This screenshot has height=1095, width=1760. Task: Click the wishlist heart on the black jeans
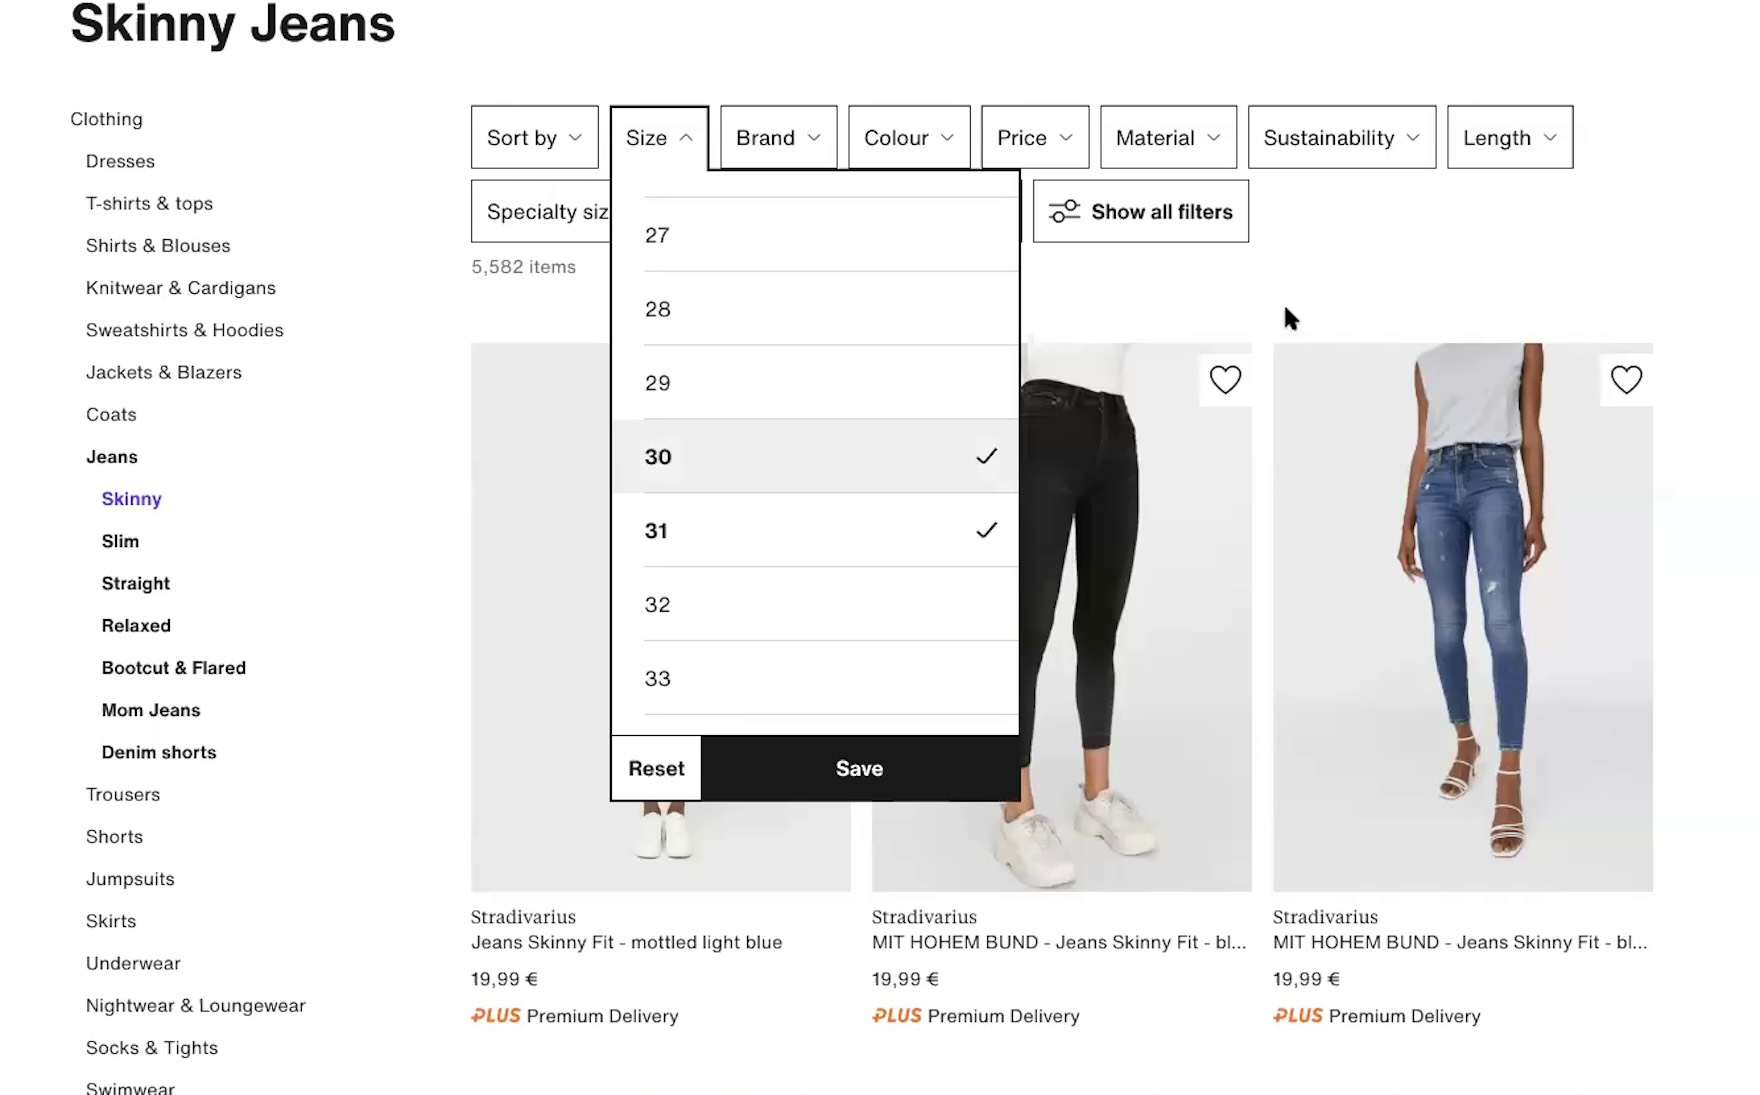(1225, 380)
